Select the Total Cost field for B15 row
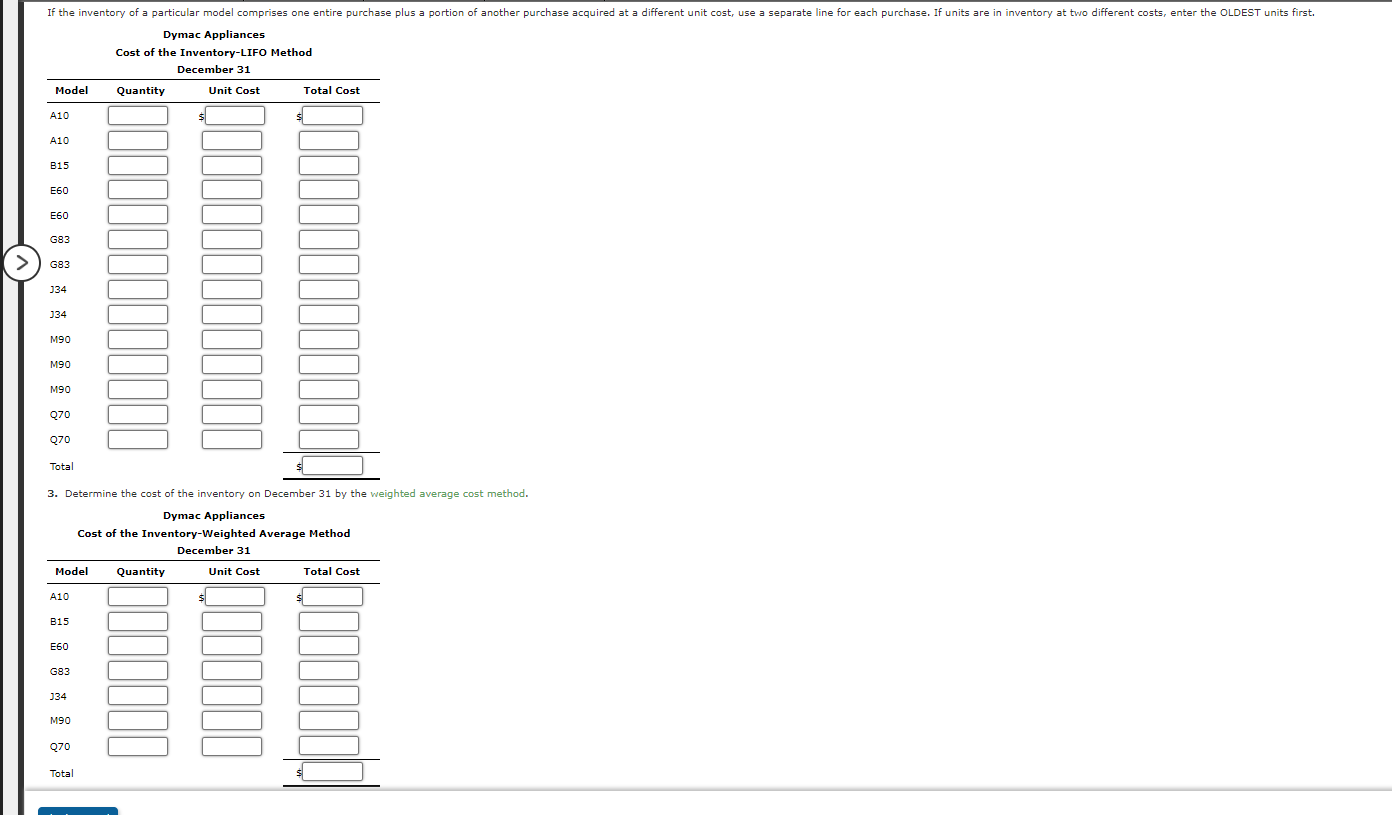Screen dimensions: 1392x815 (x=328, y=165)
